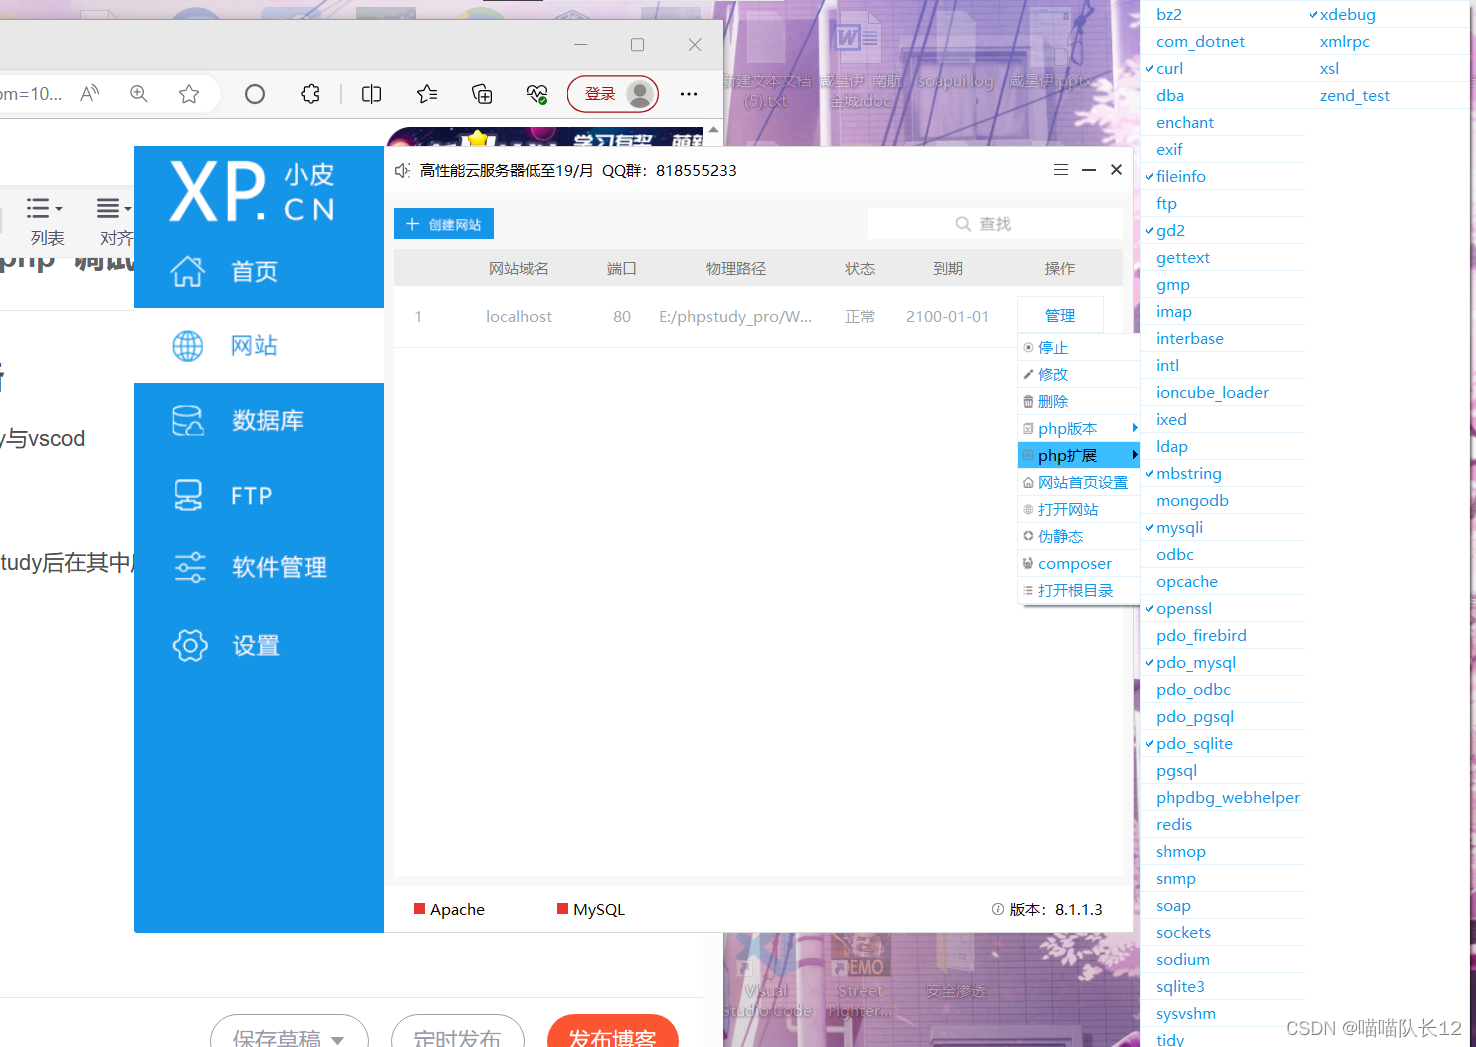Open the phpStudy 设置 settings panel

256,644
